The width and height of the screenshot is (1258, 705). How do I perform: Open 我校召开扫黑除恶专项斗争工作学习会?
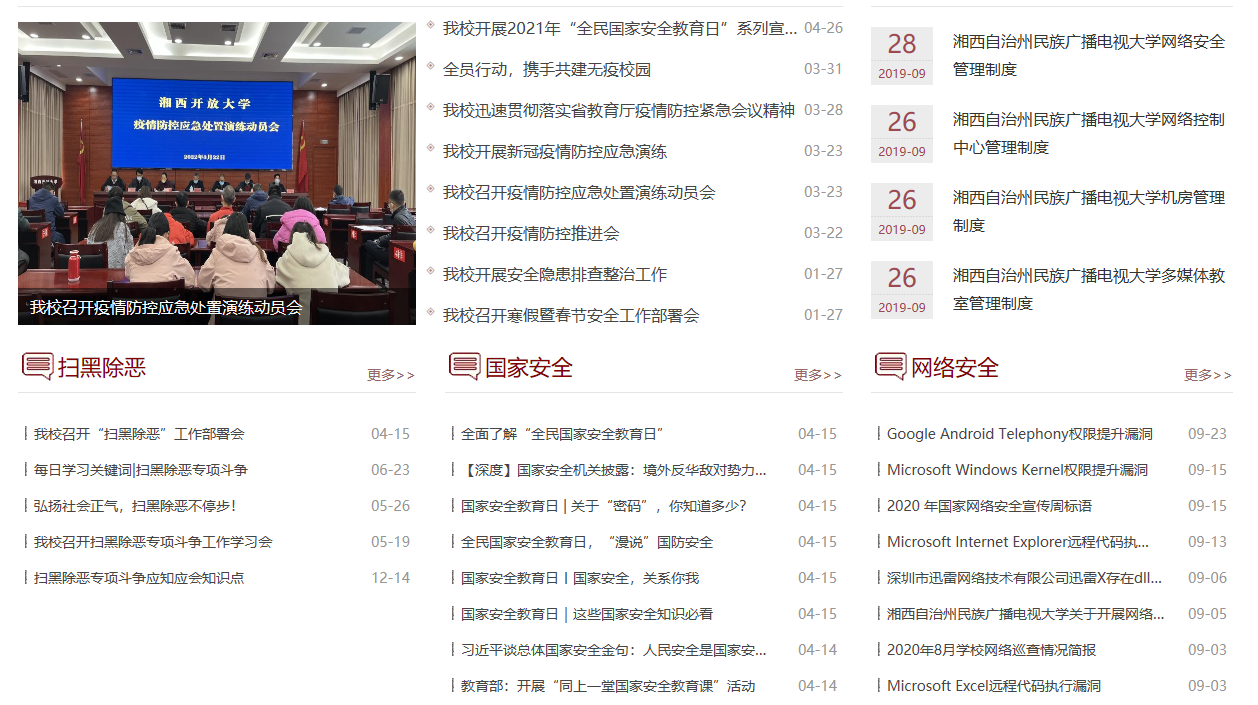(153, 542)
